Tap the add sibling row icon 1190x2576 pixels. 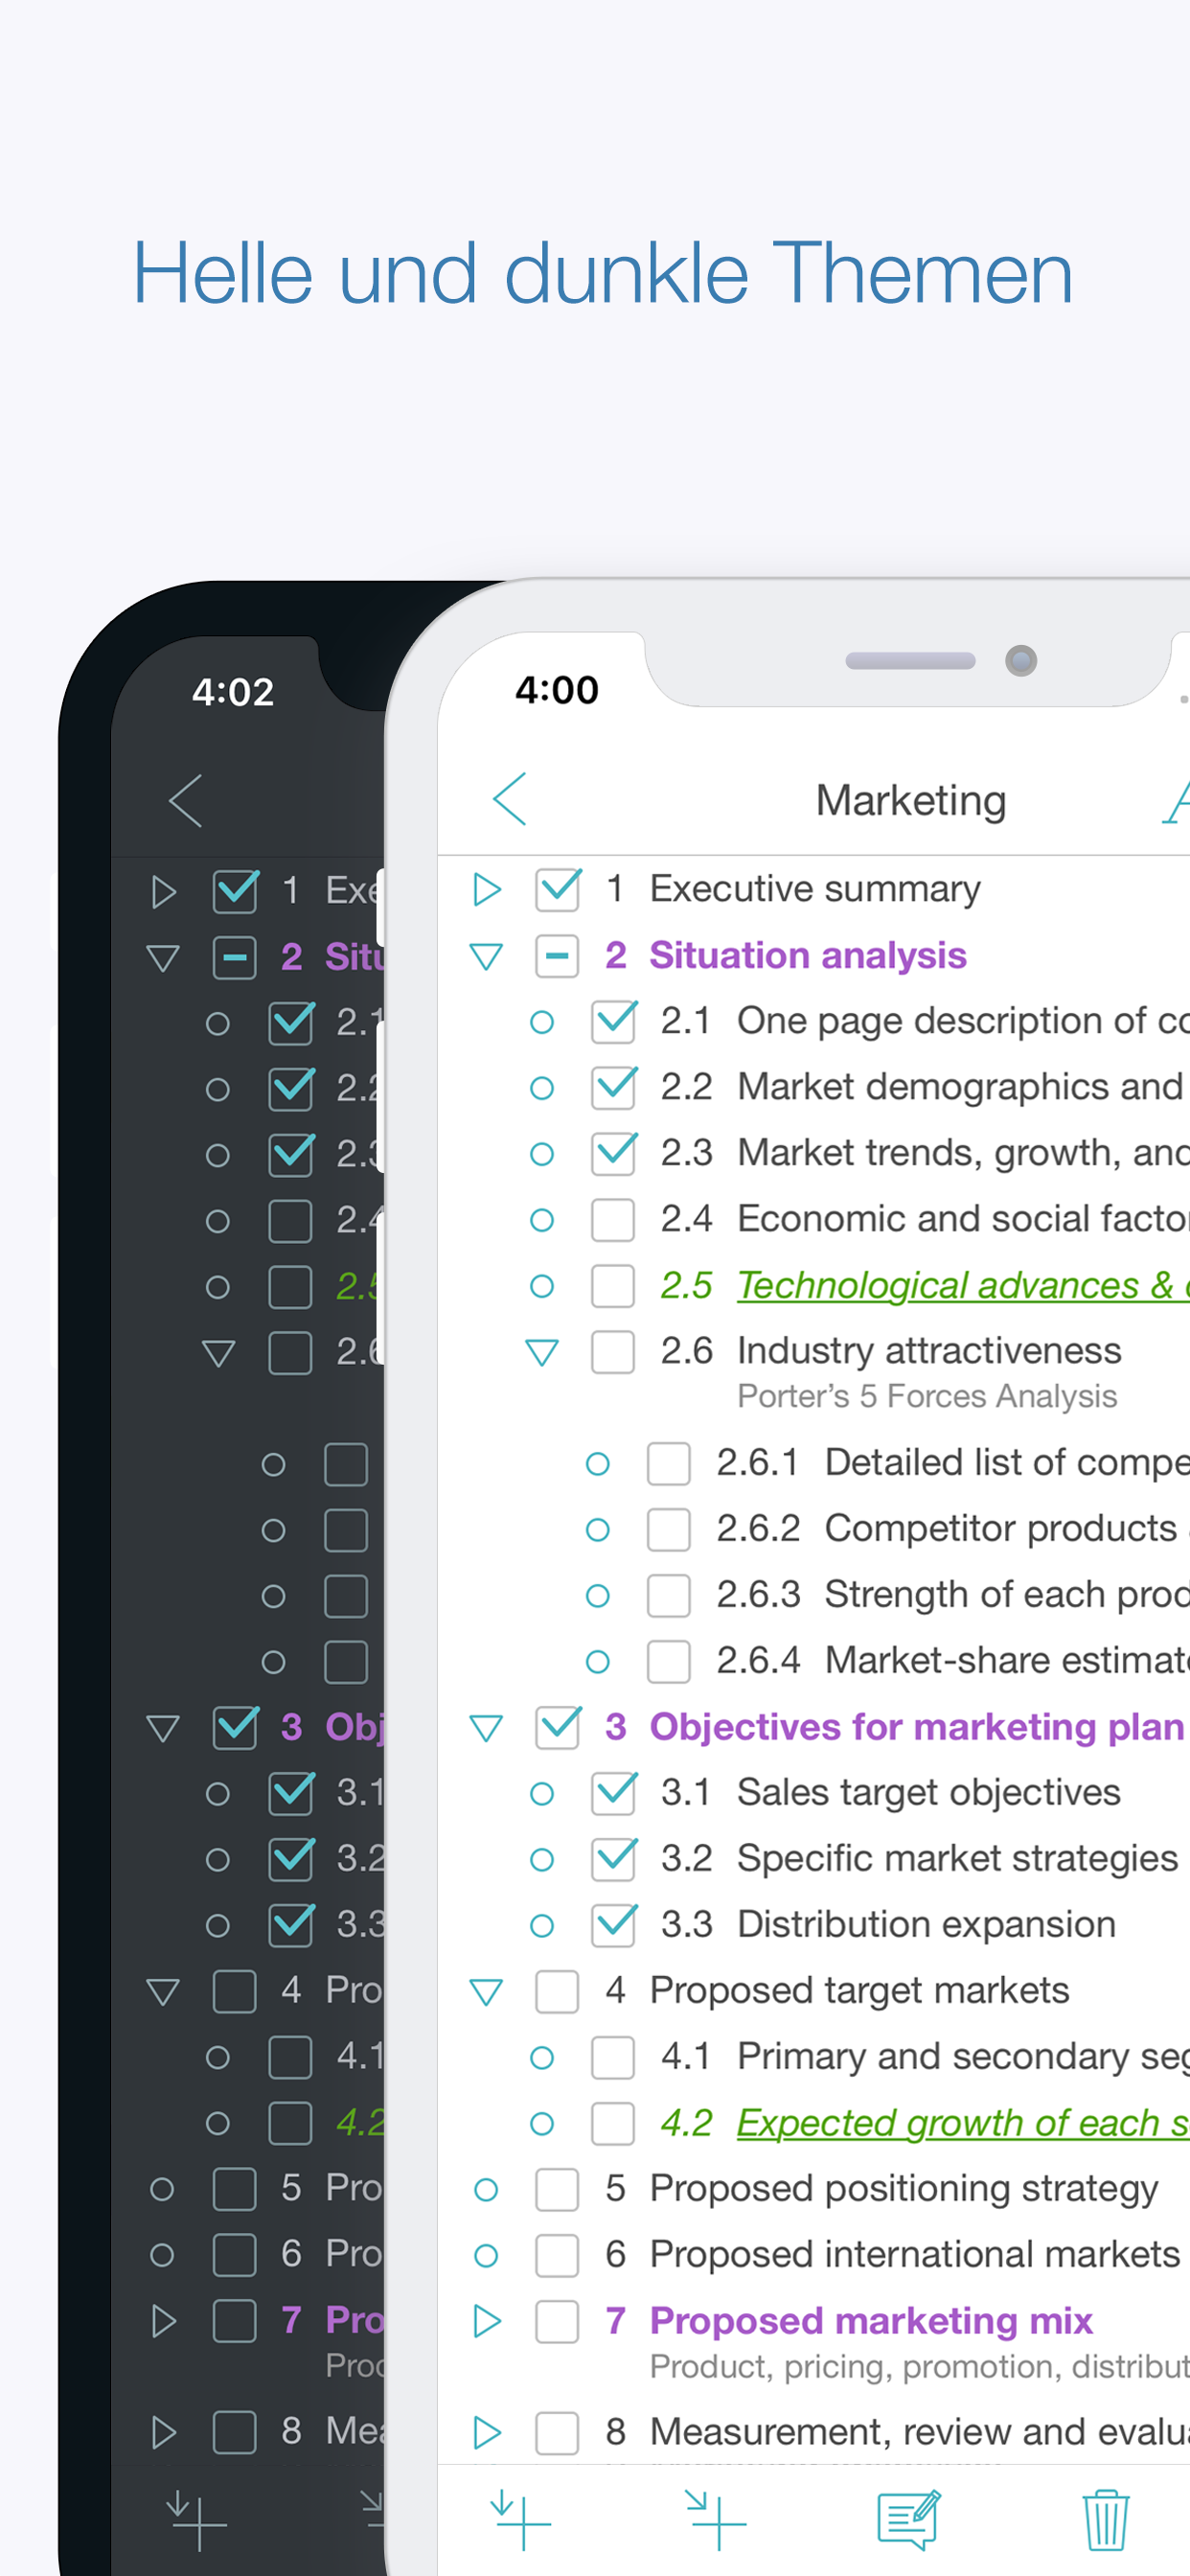[x=520, y=2520]
